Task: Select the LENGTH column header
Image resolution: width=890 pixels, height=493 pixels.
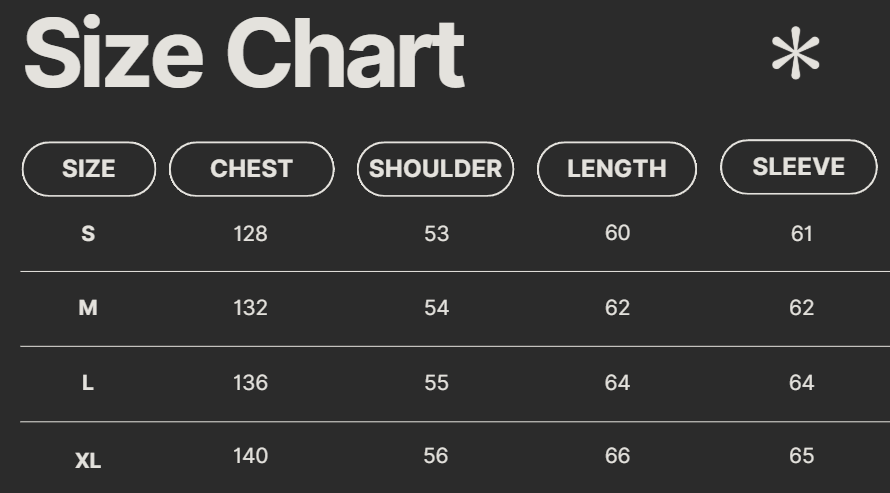Action: click(617, 169)
